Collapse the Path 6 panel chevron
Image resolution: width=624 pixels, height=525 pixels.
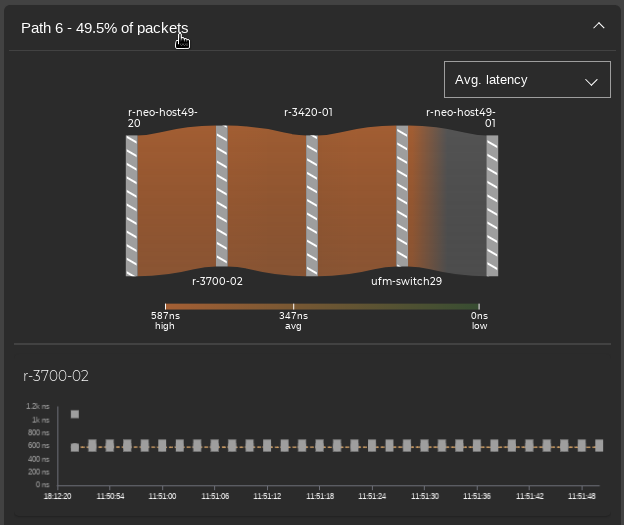(x=599, y=26)
